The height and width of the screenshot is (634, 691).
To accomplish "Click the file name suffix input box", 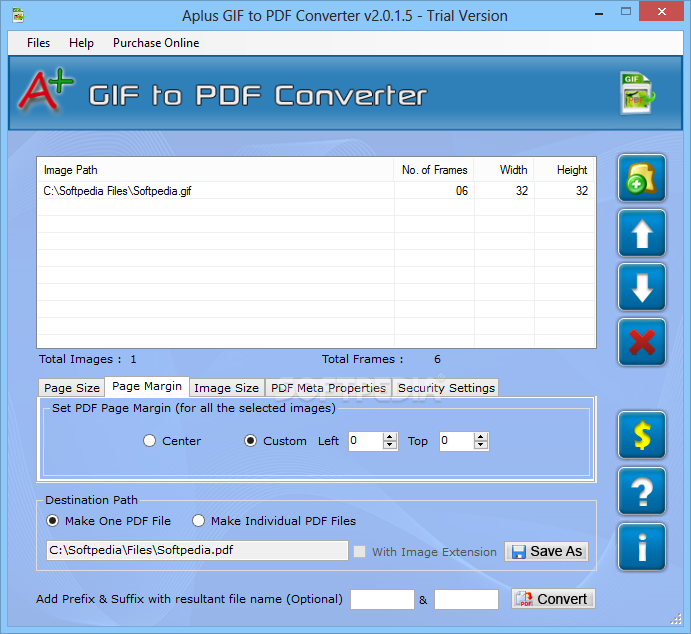I will [466, 599].
